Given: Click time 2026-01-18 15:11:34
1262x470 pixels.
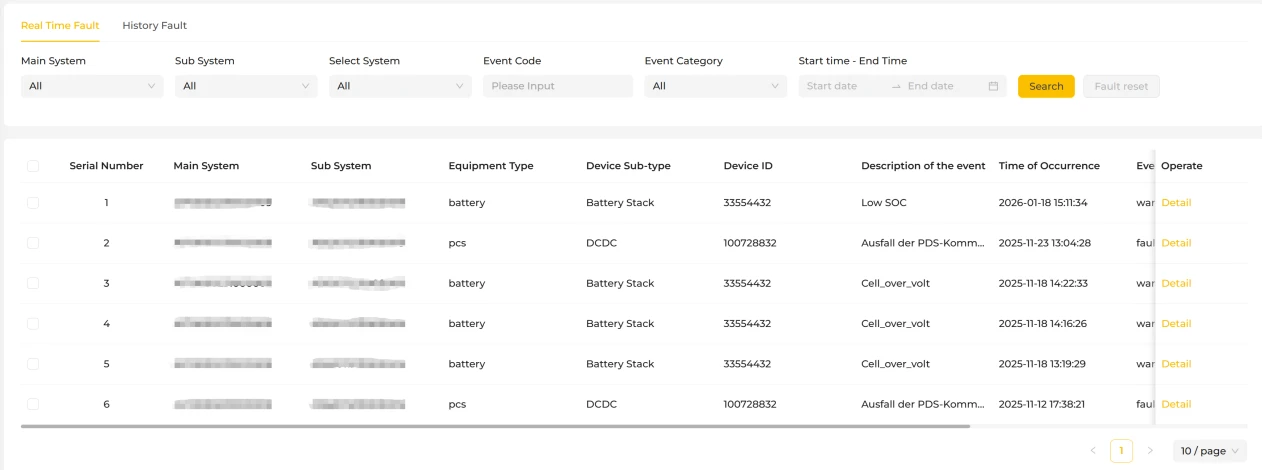Looking at the screenshot, I should (x=1043, y=203).
